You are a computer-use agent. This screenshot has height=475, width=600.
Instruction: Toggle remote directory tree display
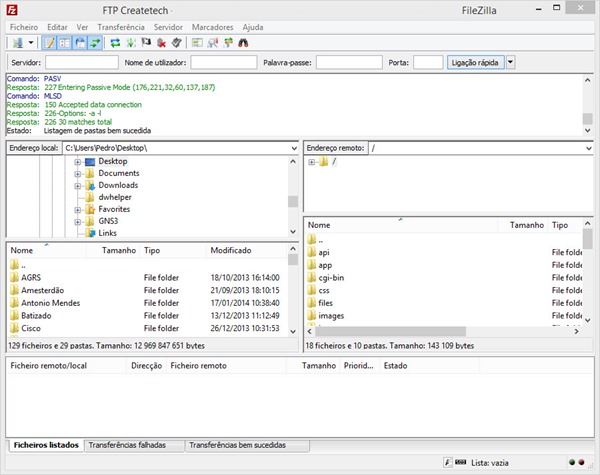[x=80, y=42]
